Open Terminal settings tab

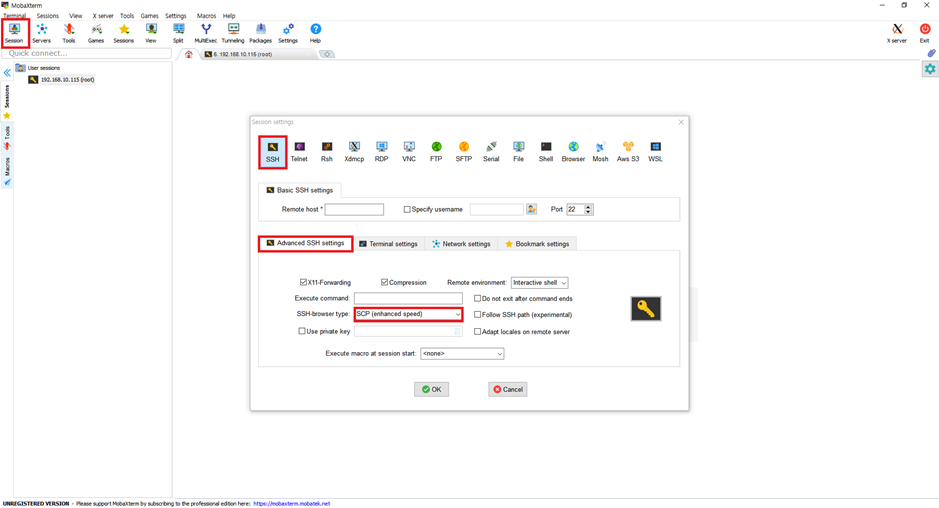(x=388, y=244)
